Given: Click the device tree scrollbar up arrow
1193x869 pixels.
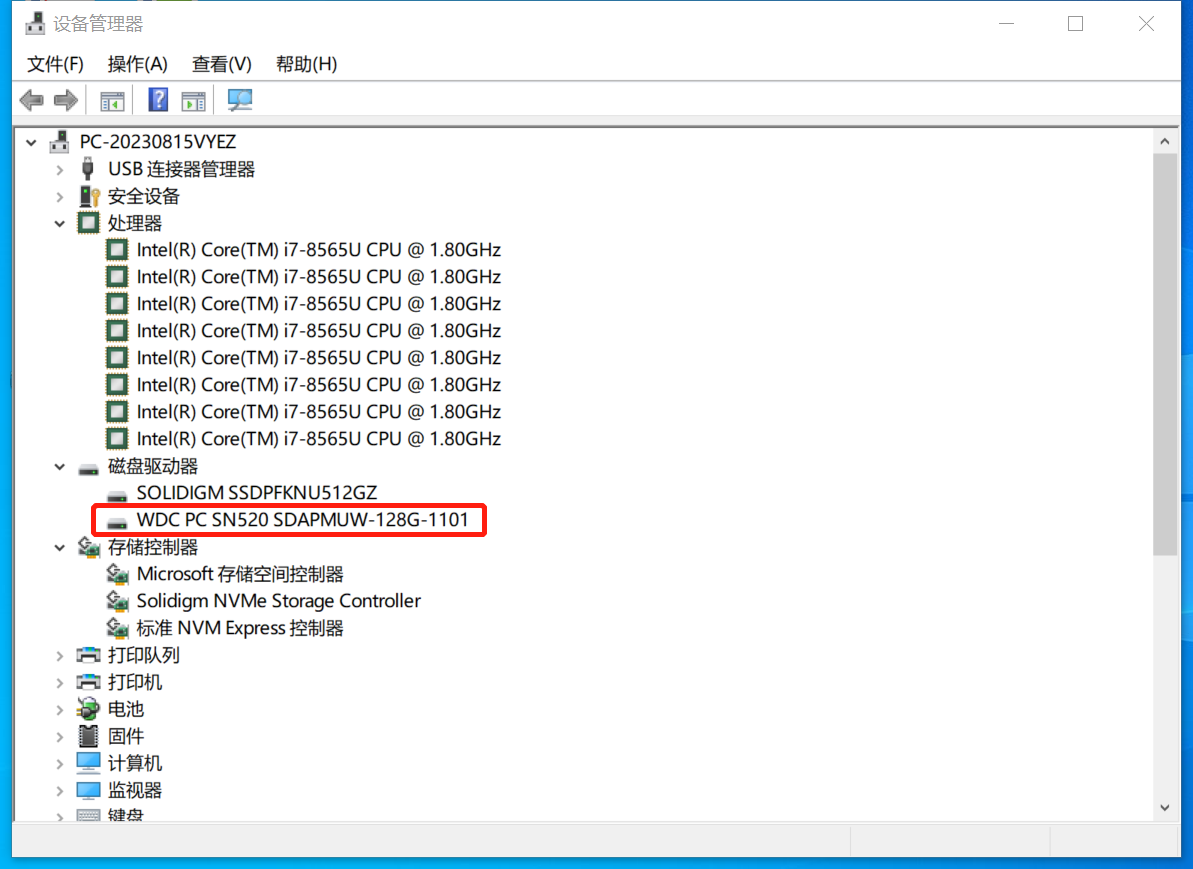Looking at the screenshot, I should click(x=1165, y=142).
